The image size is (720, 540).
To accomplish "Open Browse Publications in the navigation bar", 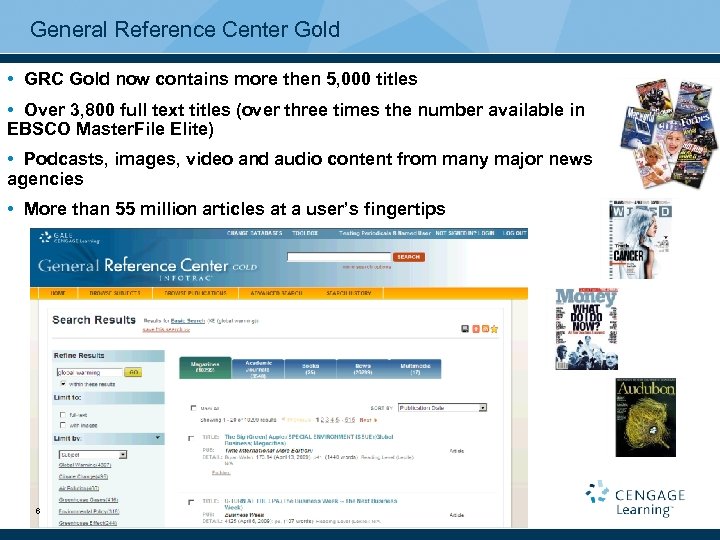I will [x=196, y=293].
